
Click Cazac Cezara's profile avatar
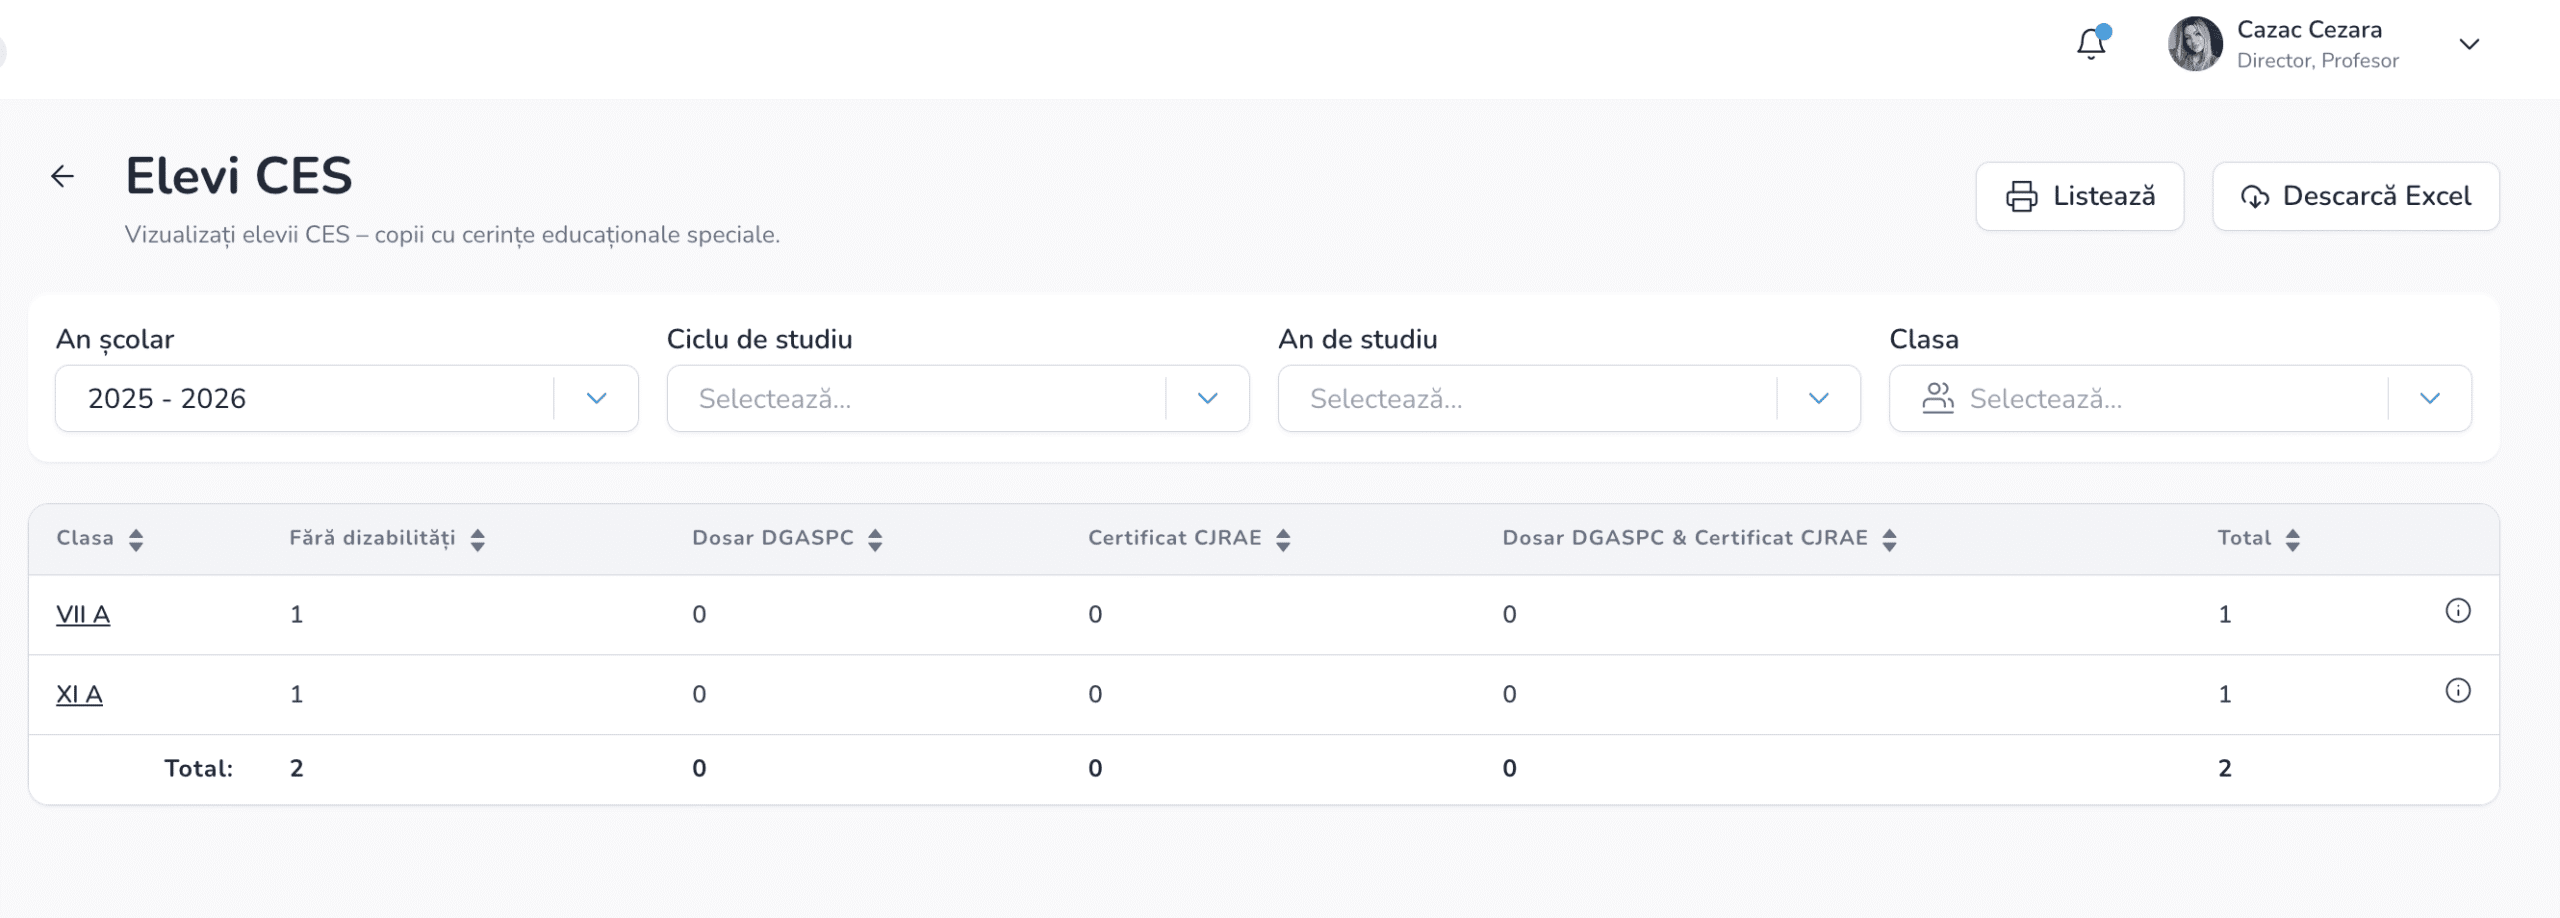[2194, 44]
